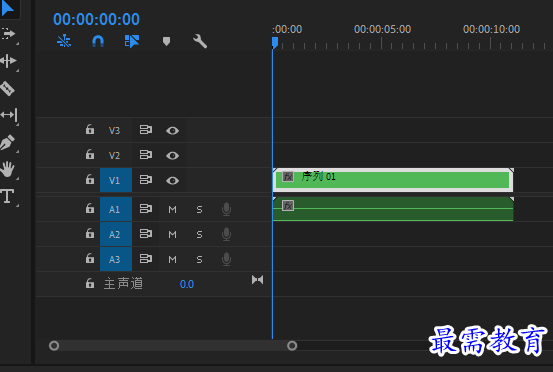The image size is (553, 372).
Task: Toggle sync lock on A2
Action: [x=145, y=234]
